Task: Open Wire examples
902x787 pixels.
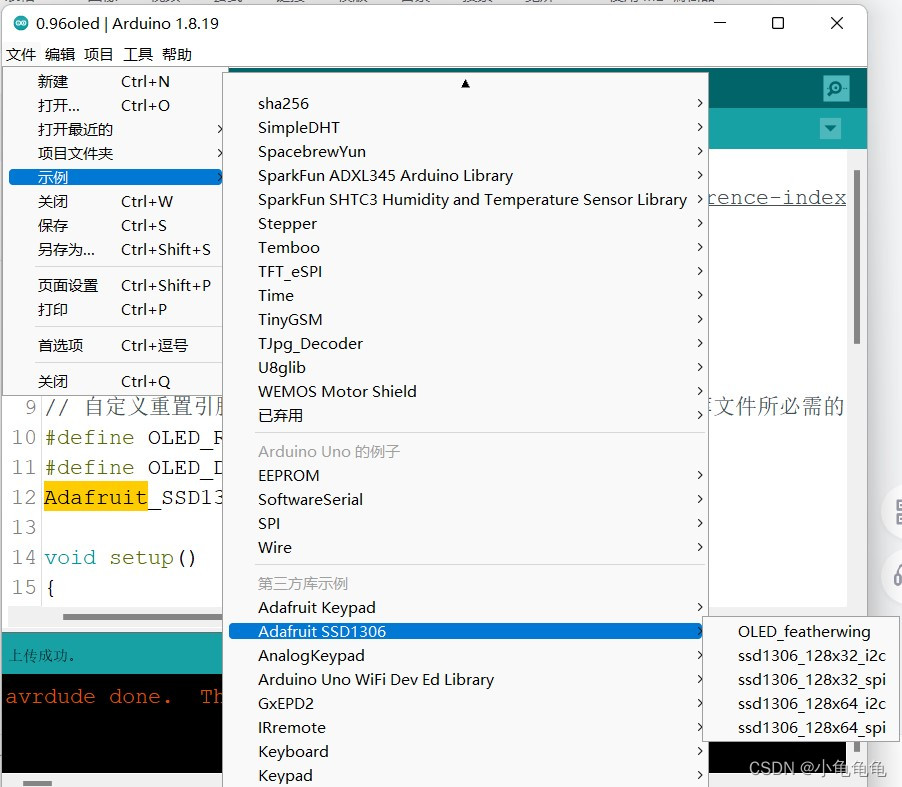Action: pyautogui.click(x=467, y=548)
